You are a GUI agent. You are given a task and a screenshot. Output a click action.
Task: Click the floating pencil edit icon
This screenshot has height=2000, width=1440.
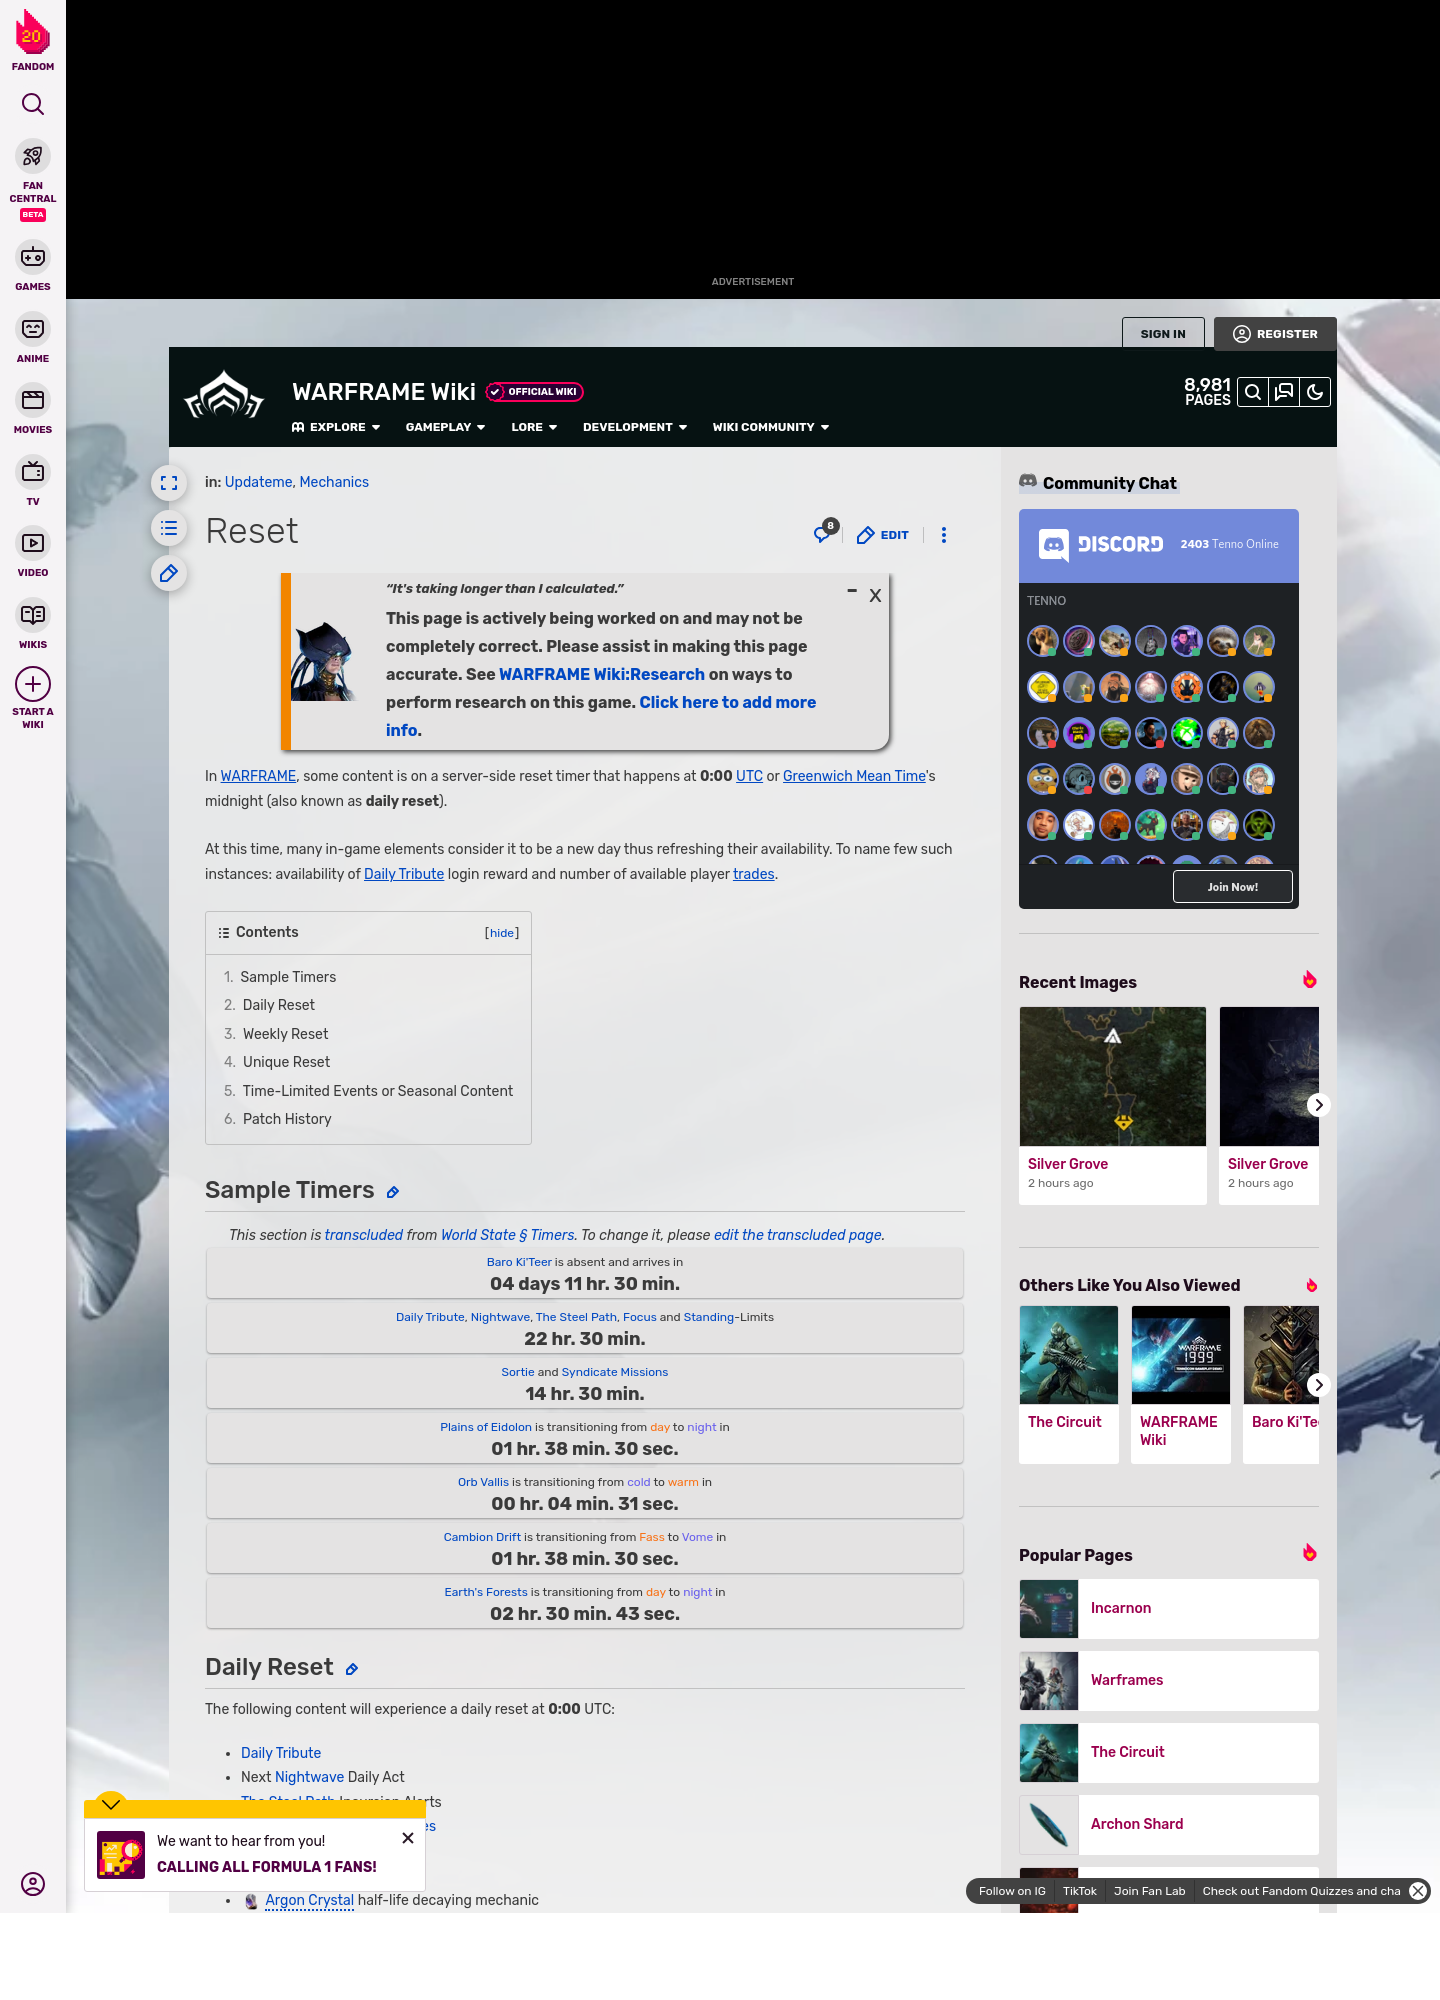pyautogui.click(x=169, y=573)
